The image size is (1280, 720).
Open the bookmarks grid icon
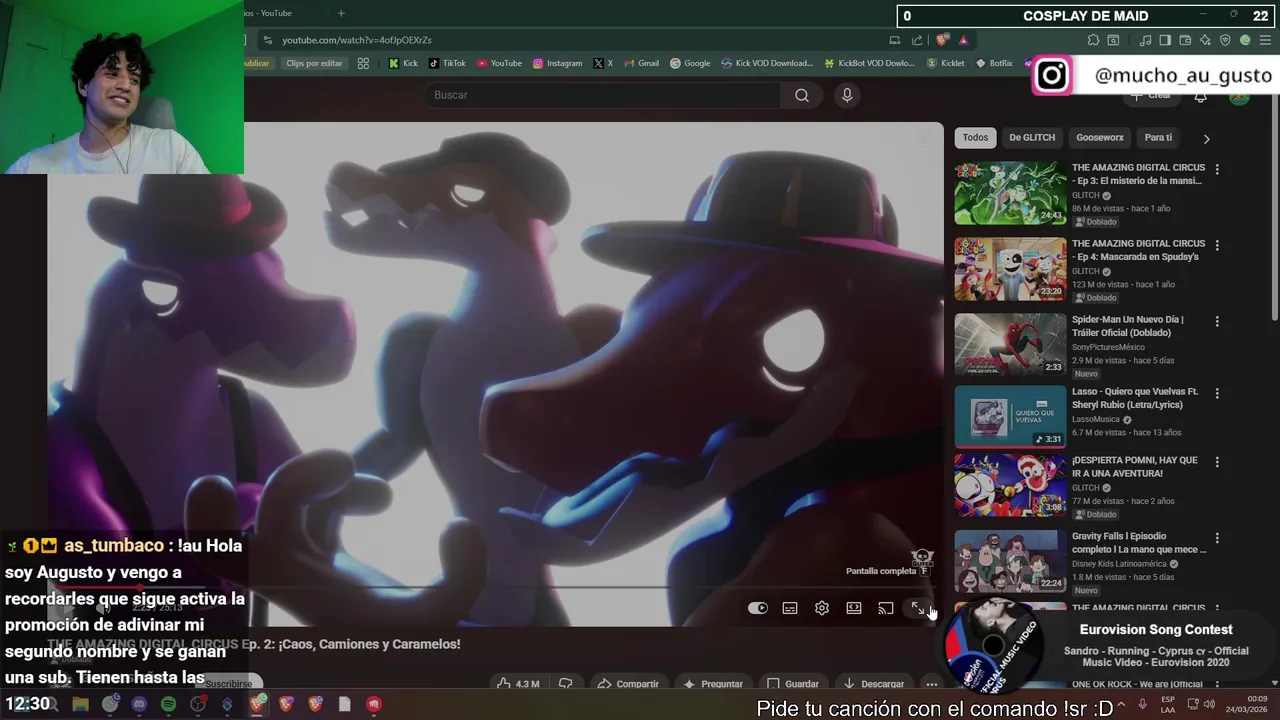point(363,63)
